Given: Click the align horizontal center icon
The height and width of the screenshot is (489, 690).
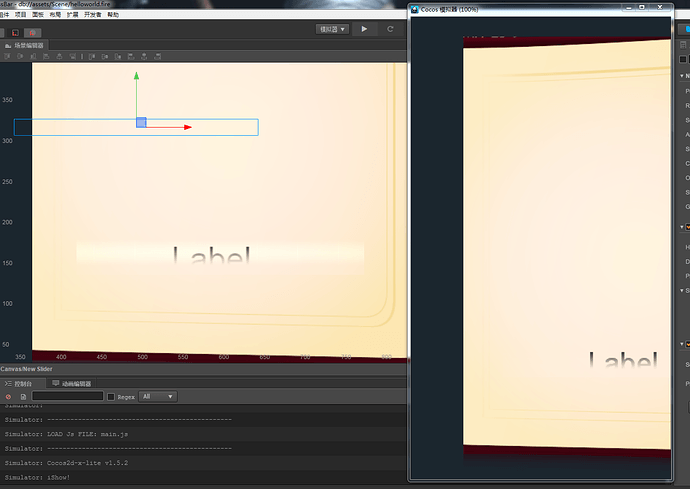Looking at the screenshot, I should click(x=59, y=56).
